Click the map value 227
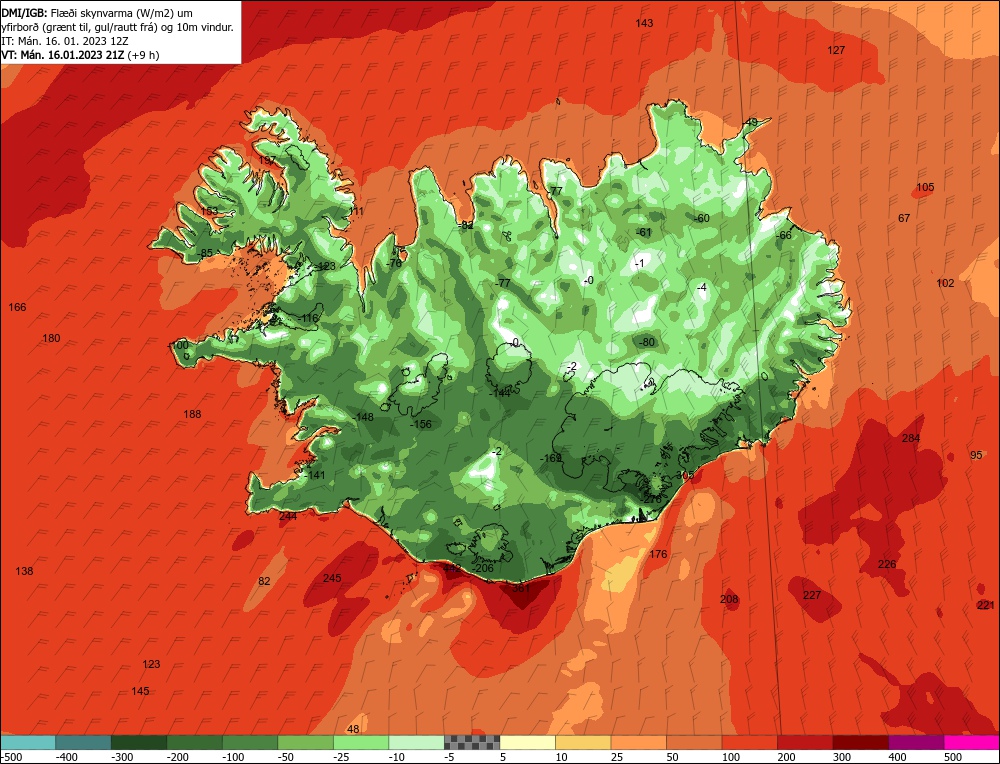The image size is (1000, 764). [812, 595]
